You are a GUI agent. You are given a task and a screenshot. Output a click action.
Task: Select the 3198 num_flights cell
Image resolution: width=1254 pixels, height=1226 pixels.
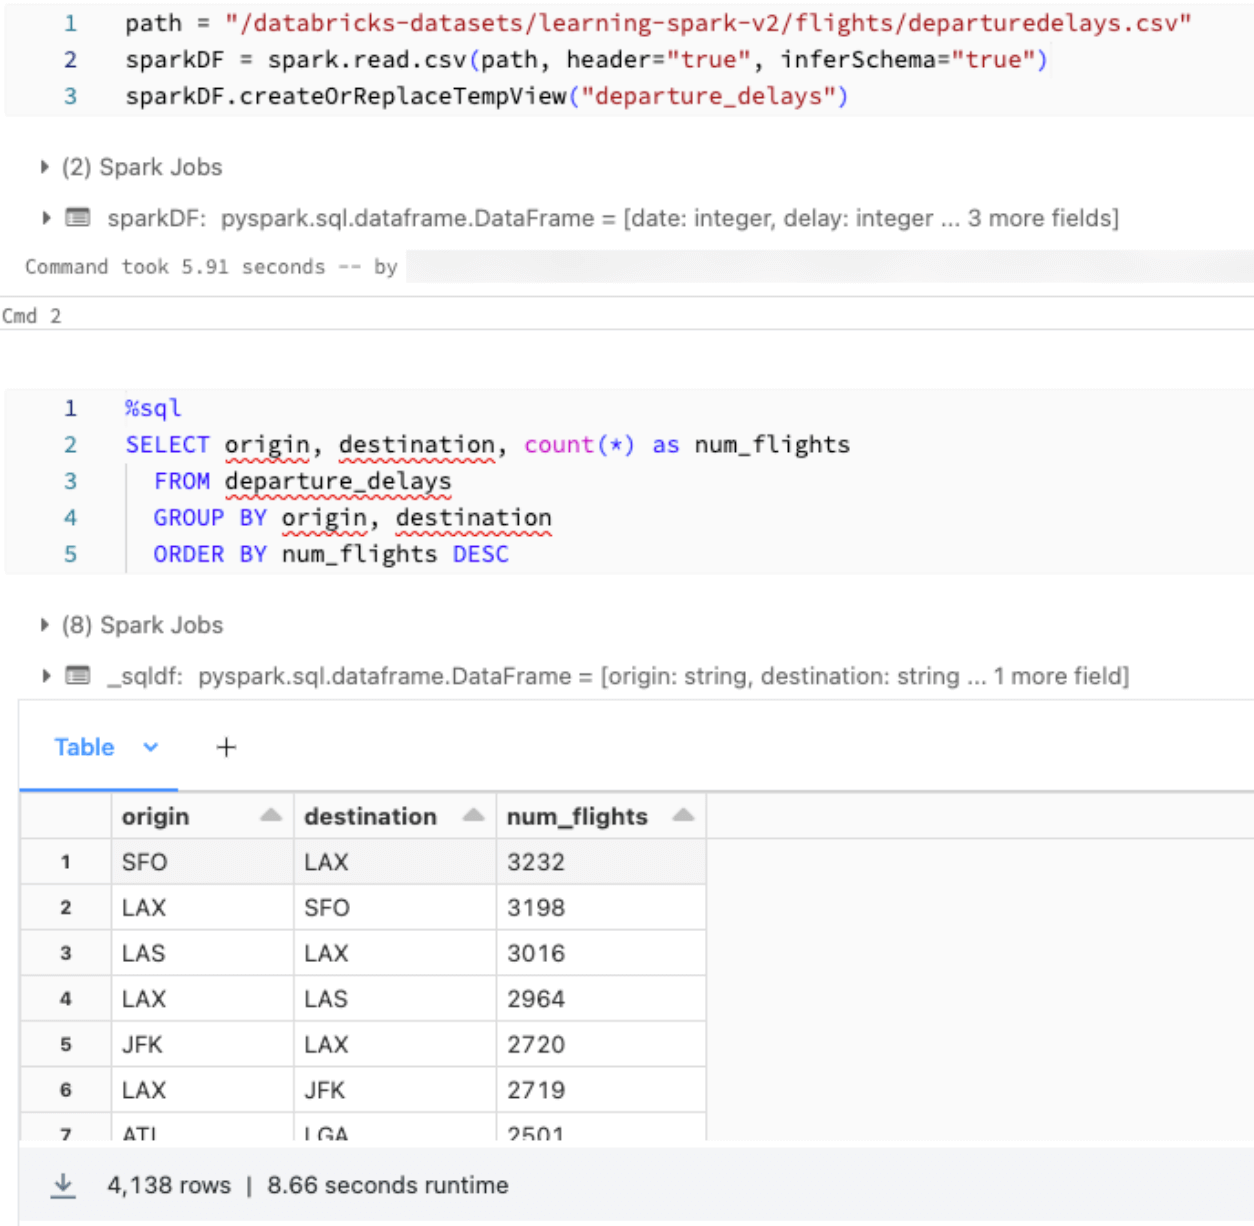tap(536, 908)
